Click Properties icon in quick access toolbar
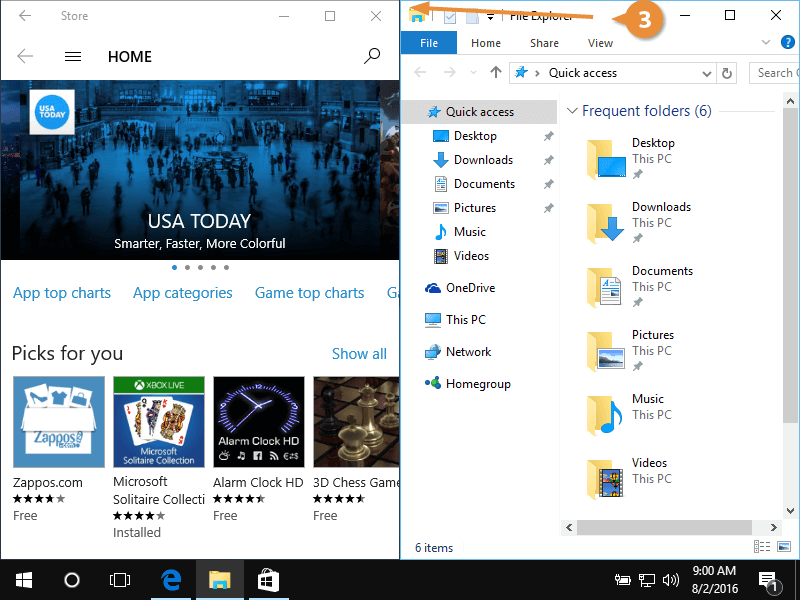The image size is (800, 600). pyautogui.click(x=449, y=17)
